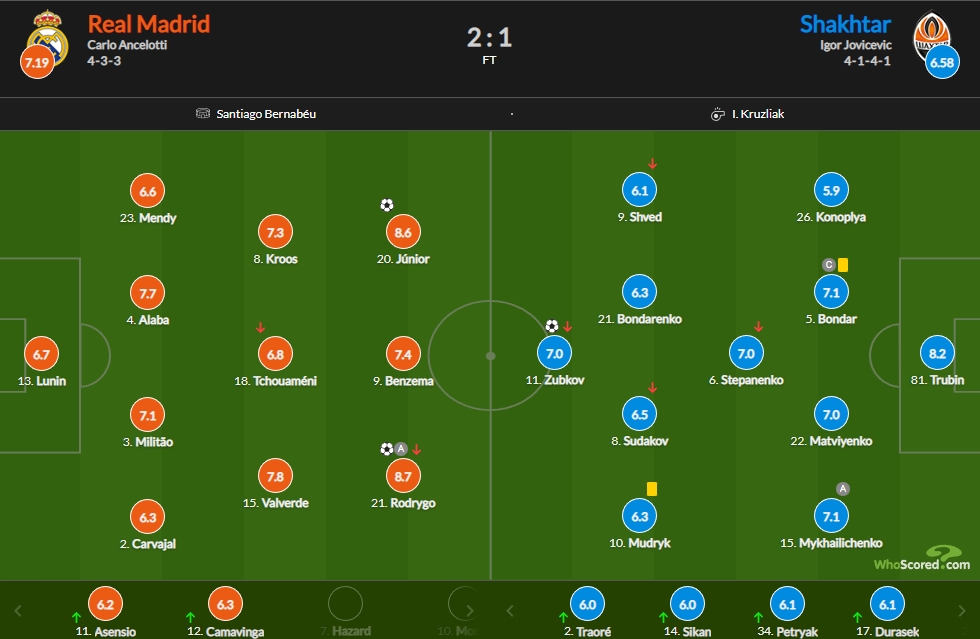Image resolution: width=980 pixels, height=639 pixels.
Task: Open the Shakhtar team name link
Action: (846, 24)
